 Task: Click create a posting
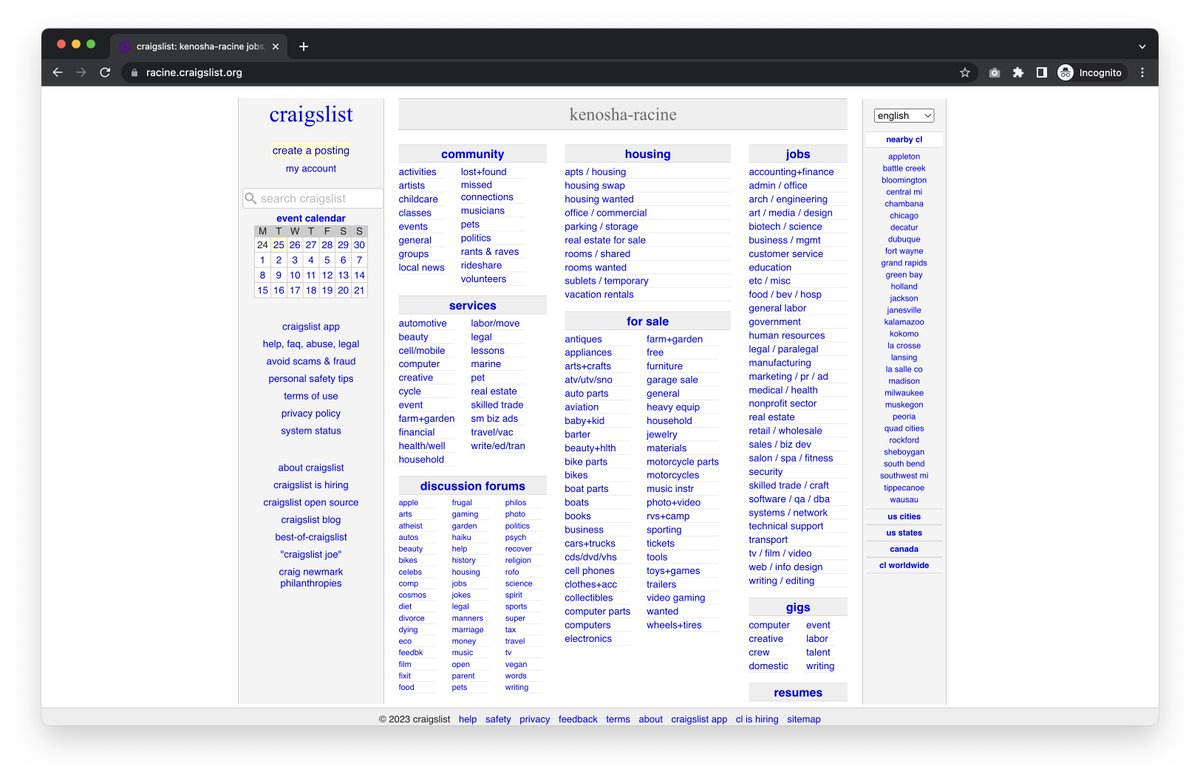(x=311, y=151)
